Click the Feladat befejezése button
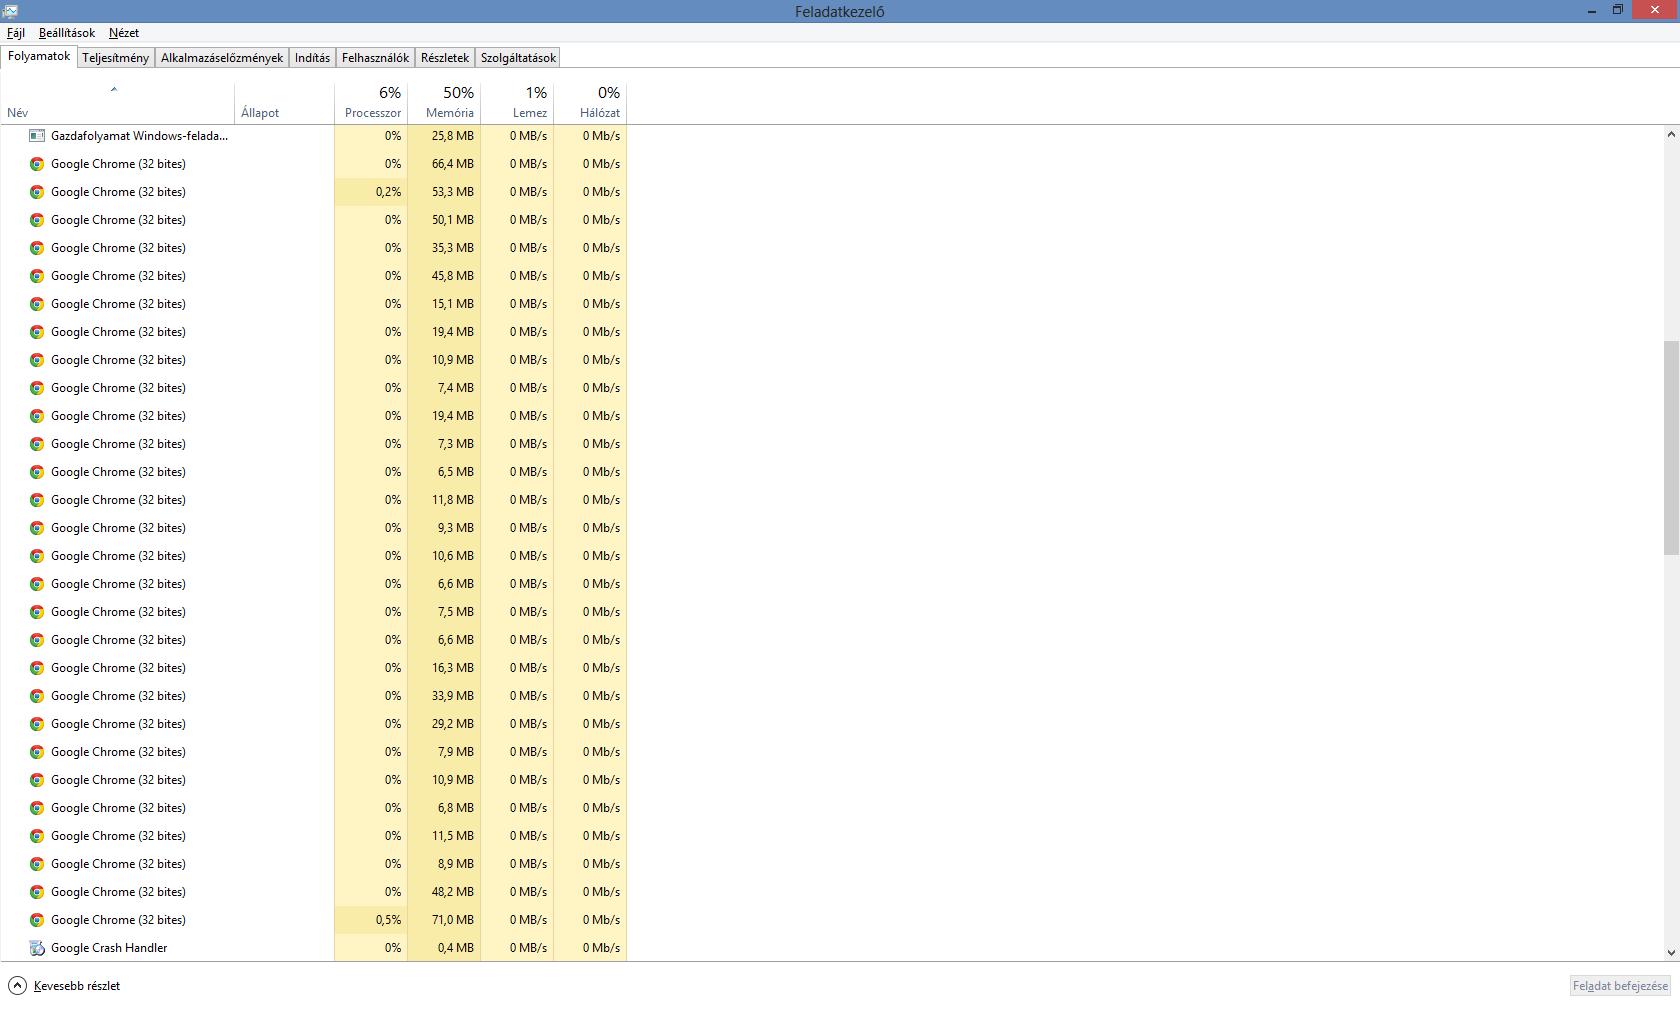This screenshot has height=1010, width=1680. 1620,986
